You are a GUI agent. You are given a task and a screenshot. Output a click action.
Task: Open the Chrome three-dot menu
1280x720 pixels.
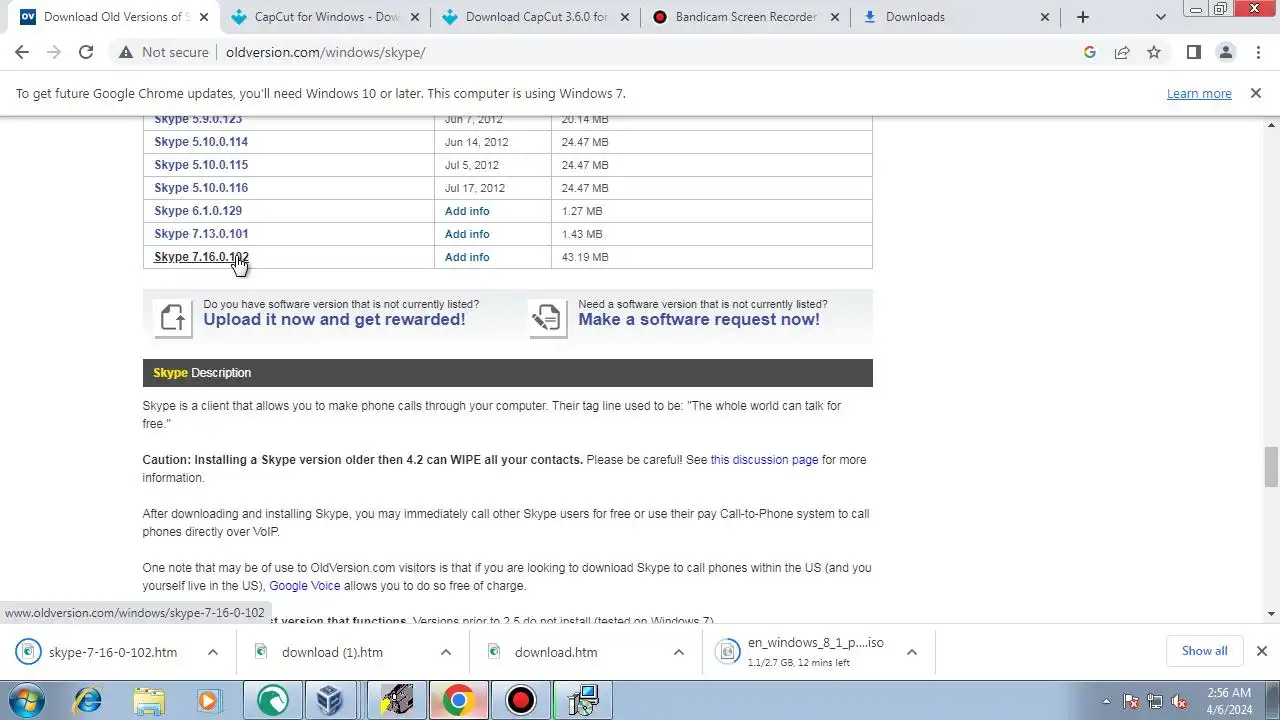1257,52
